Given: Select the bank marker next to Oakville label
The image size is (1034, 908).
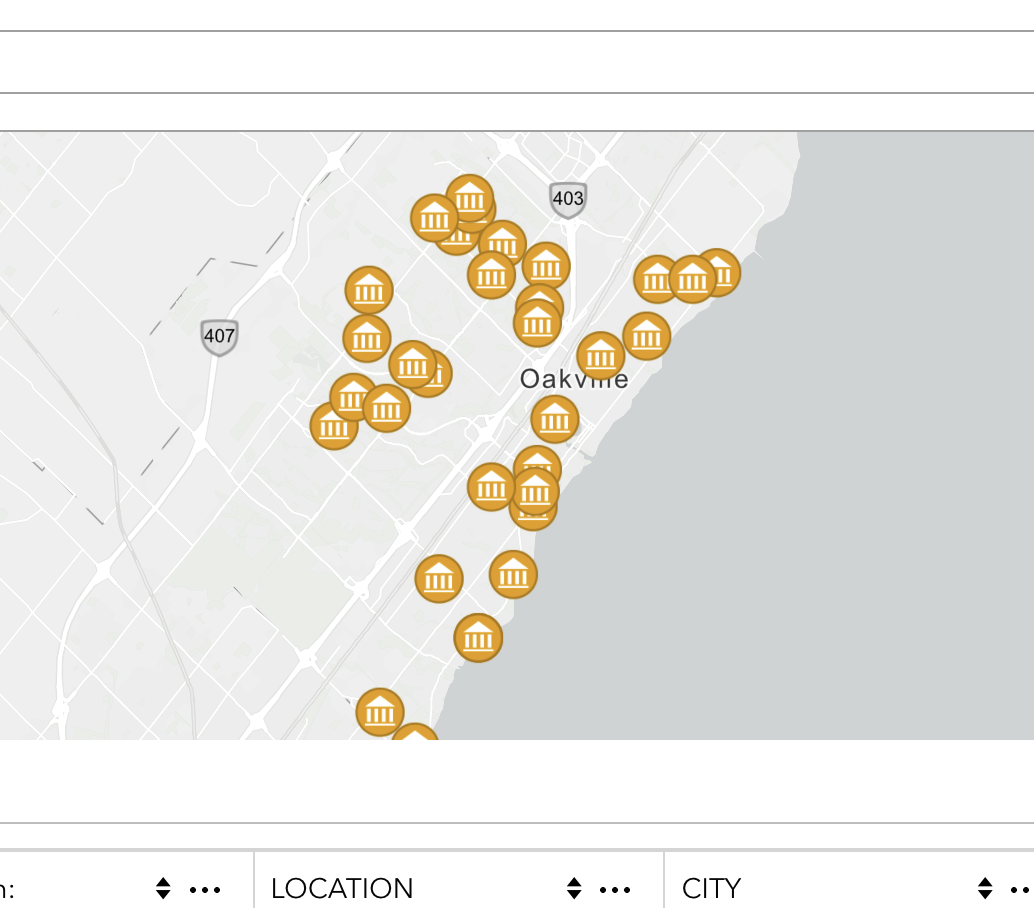Looking at the screenshot, I should [x=601, y=356].
